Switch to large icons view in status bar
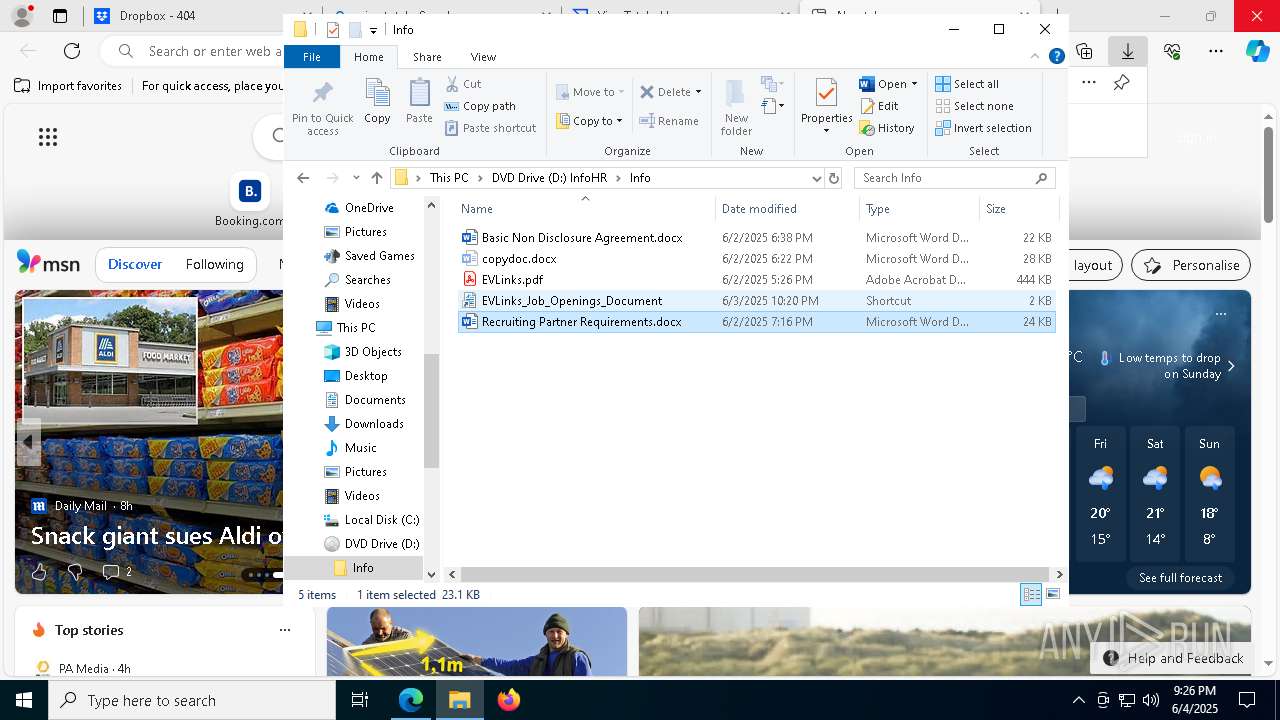 (x=1052, y=594)
